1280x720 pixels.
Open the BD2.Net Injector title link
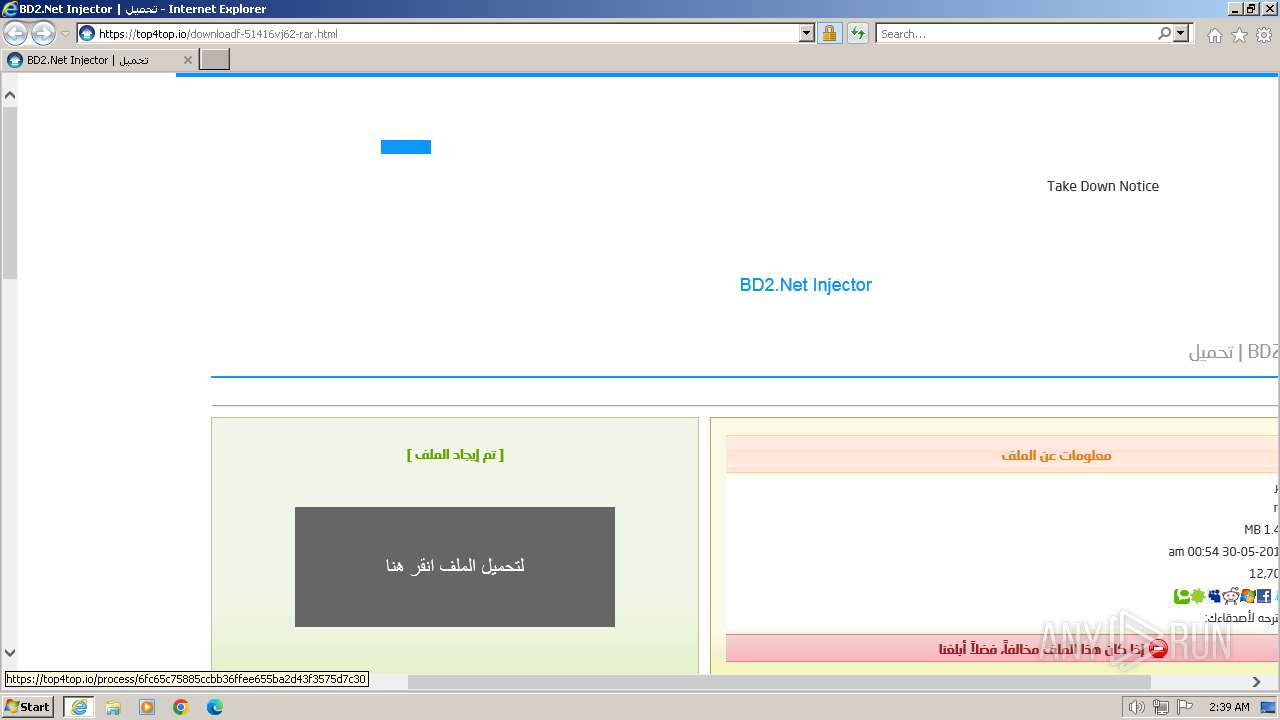[x=806, y=285]
